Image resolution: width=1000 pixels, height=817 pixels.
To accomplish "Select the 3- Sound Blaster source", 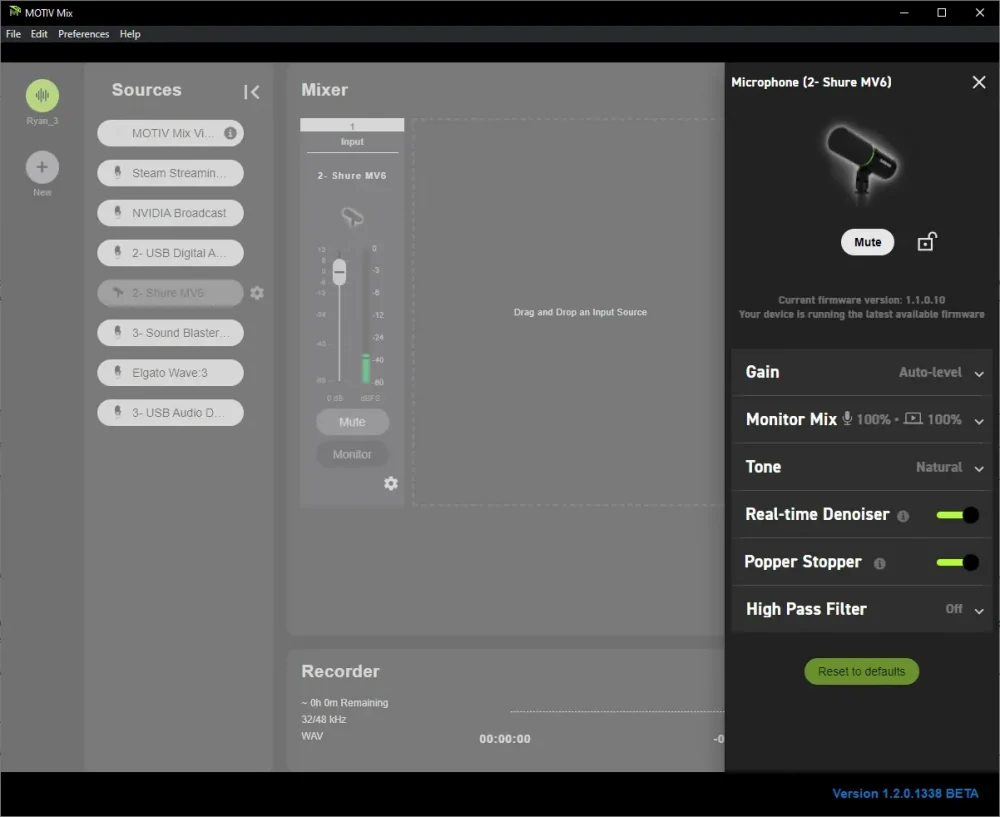I will (170, 333).
